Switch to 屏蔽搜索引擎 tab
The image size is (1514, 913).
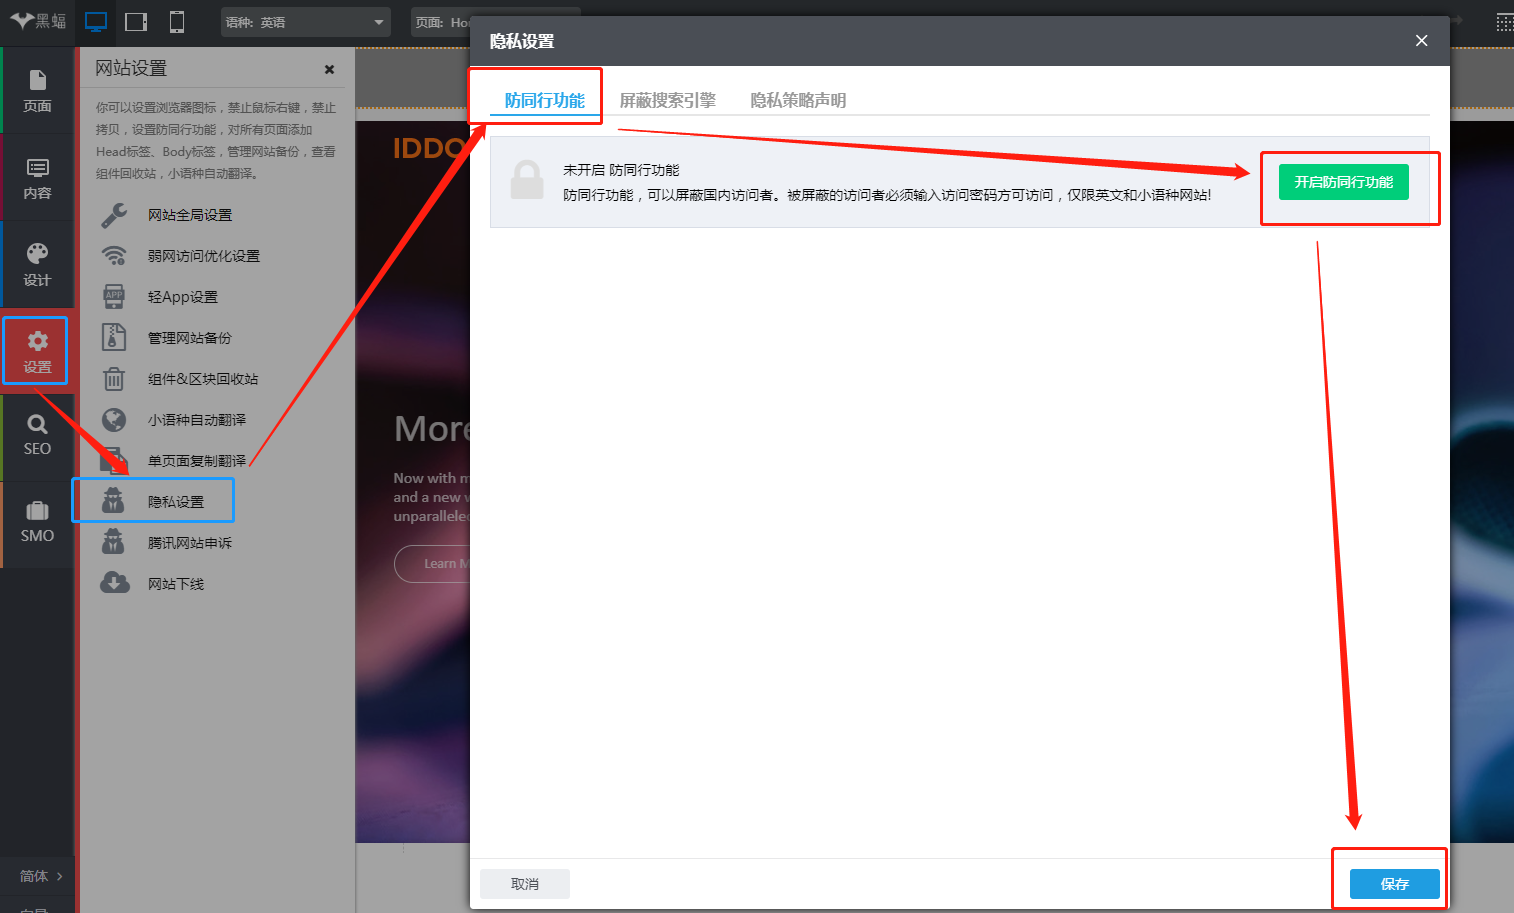coord(667,100)
